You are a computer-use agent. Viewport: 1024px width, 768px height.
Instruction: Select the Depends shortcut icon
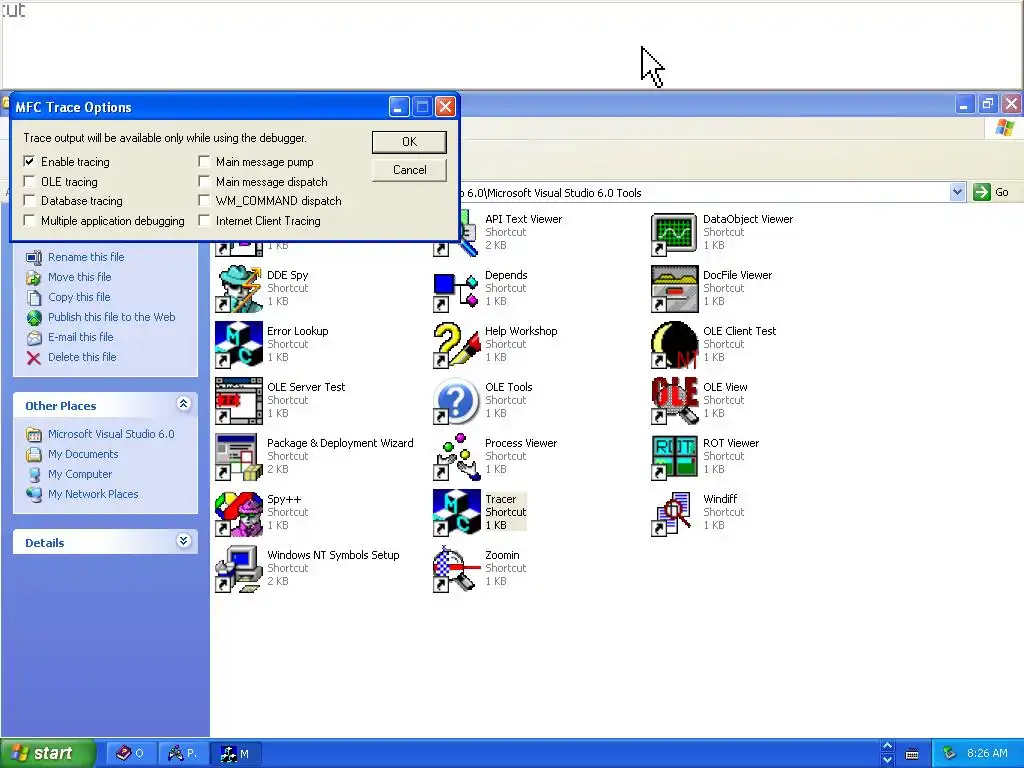coord(456,291)
